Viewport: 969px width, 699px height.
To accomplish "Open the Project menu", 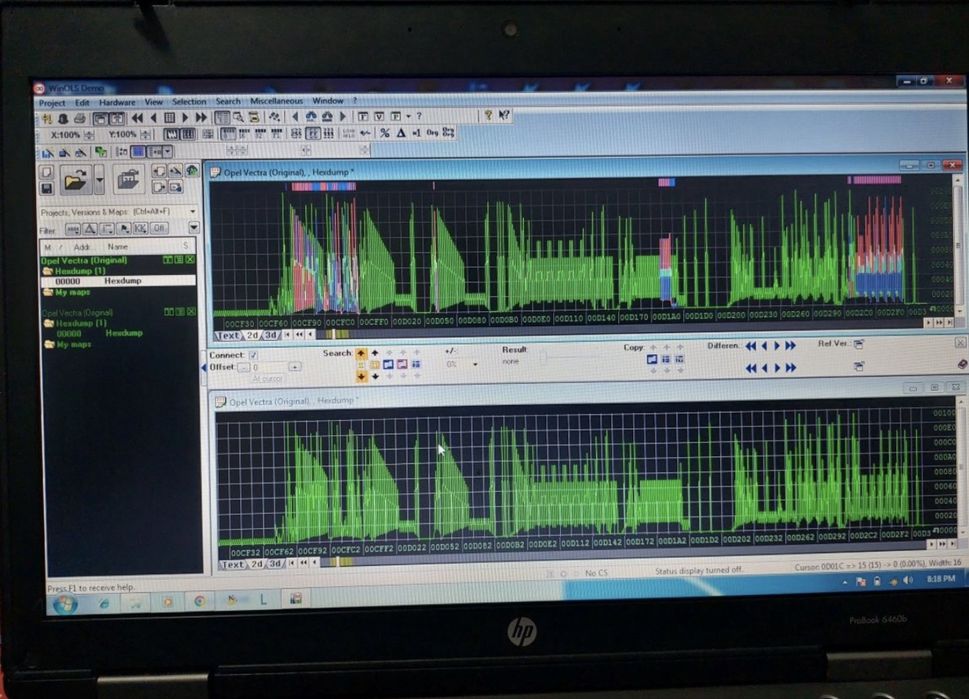I will point(52,103).
